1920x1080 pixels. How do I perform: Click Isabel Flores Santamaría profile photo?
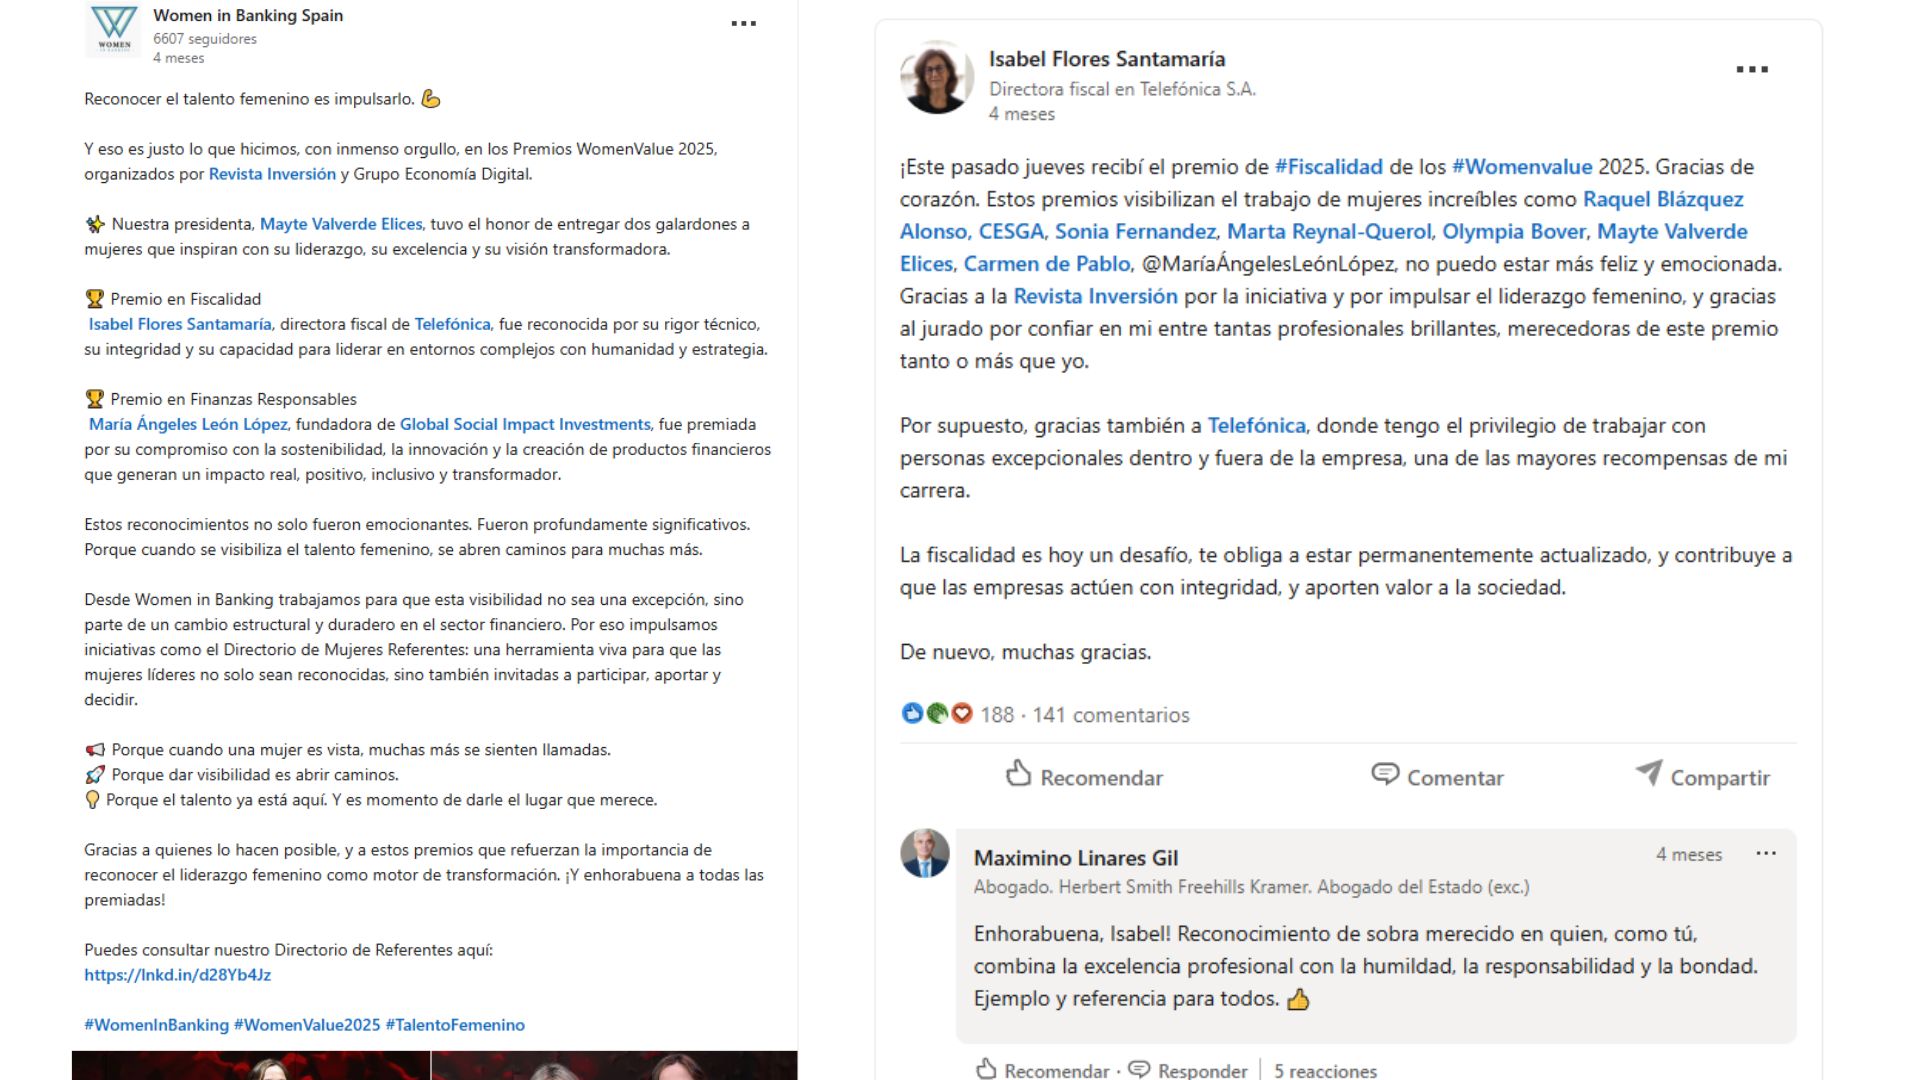[x=937, y=77]
